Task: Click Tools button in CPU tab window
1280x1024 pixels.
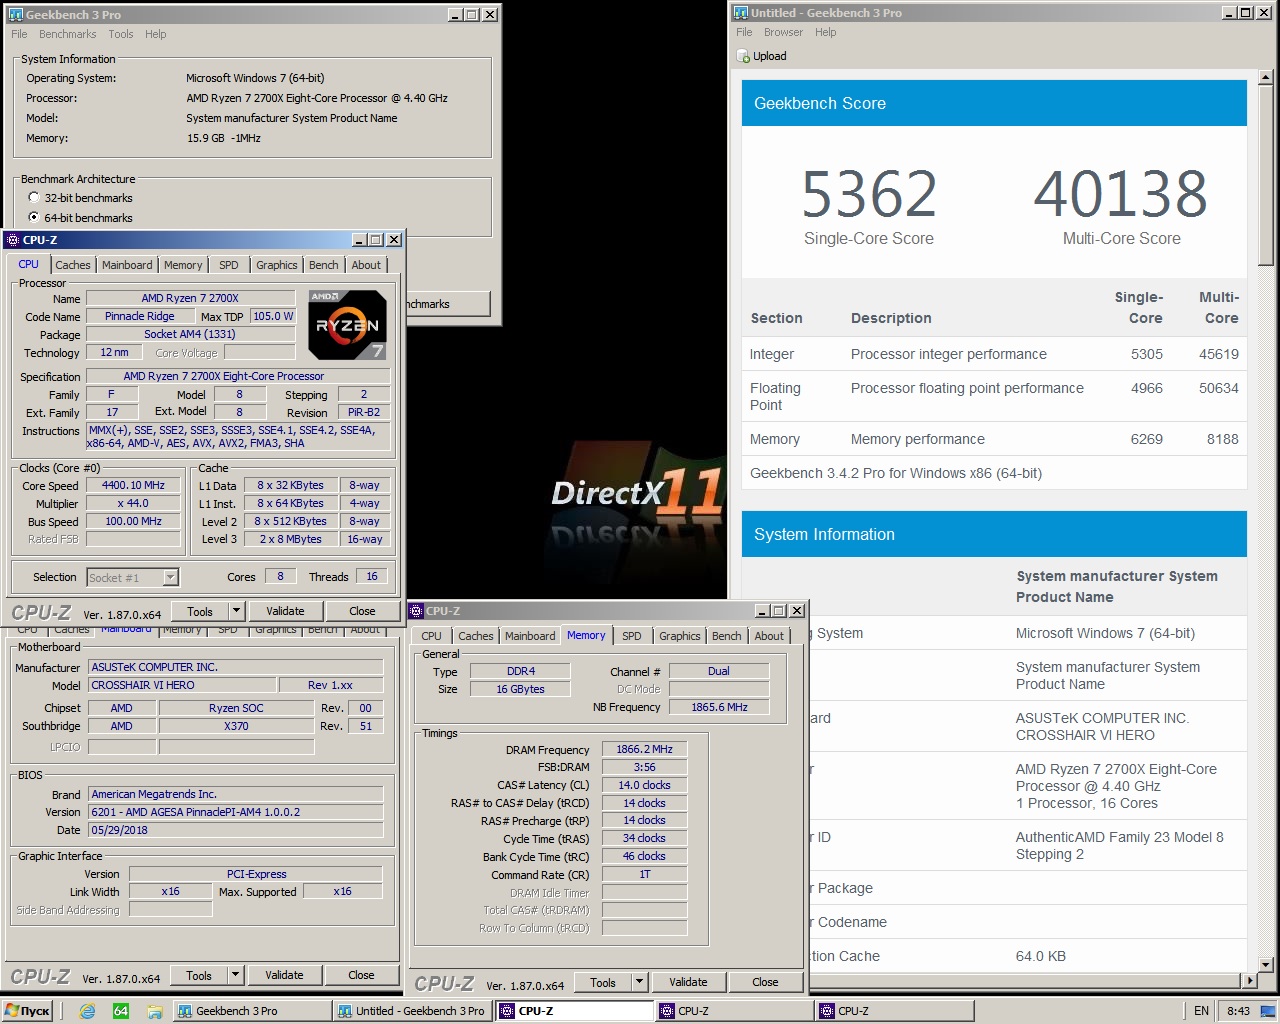Action: (x=200, y=611)
